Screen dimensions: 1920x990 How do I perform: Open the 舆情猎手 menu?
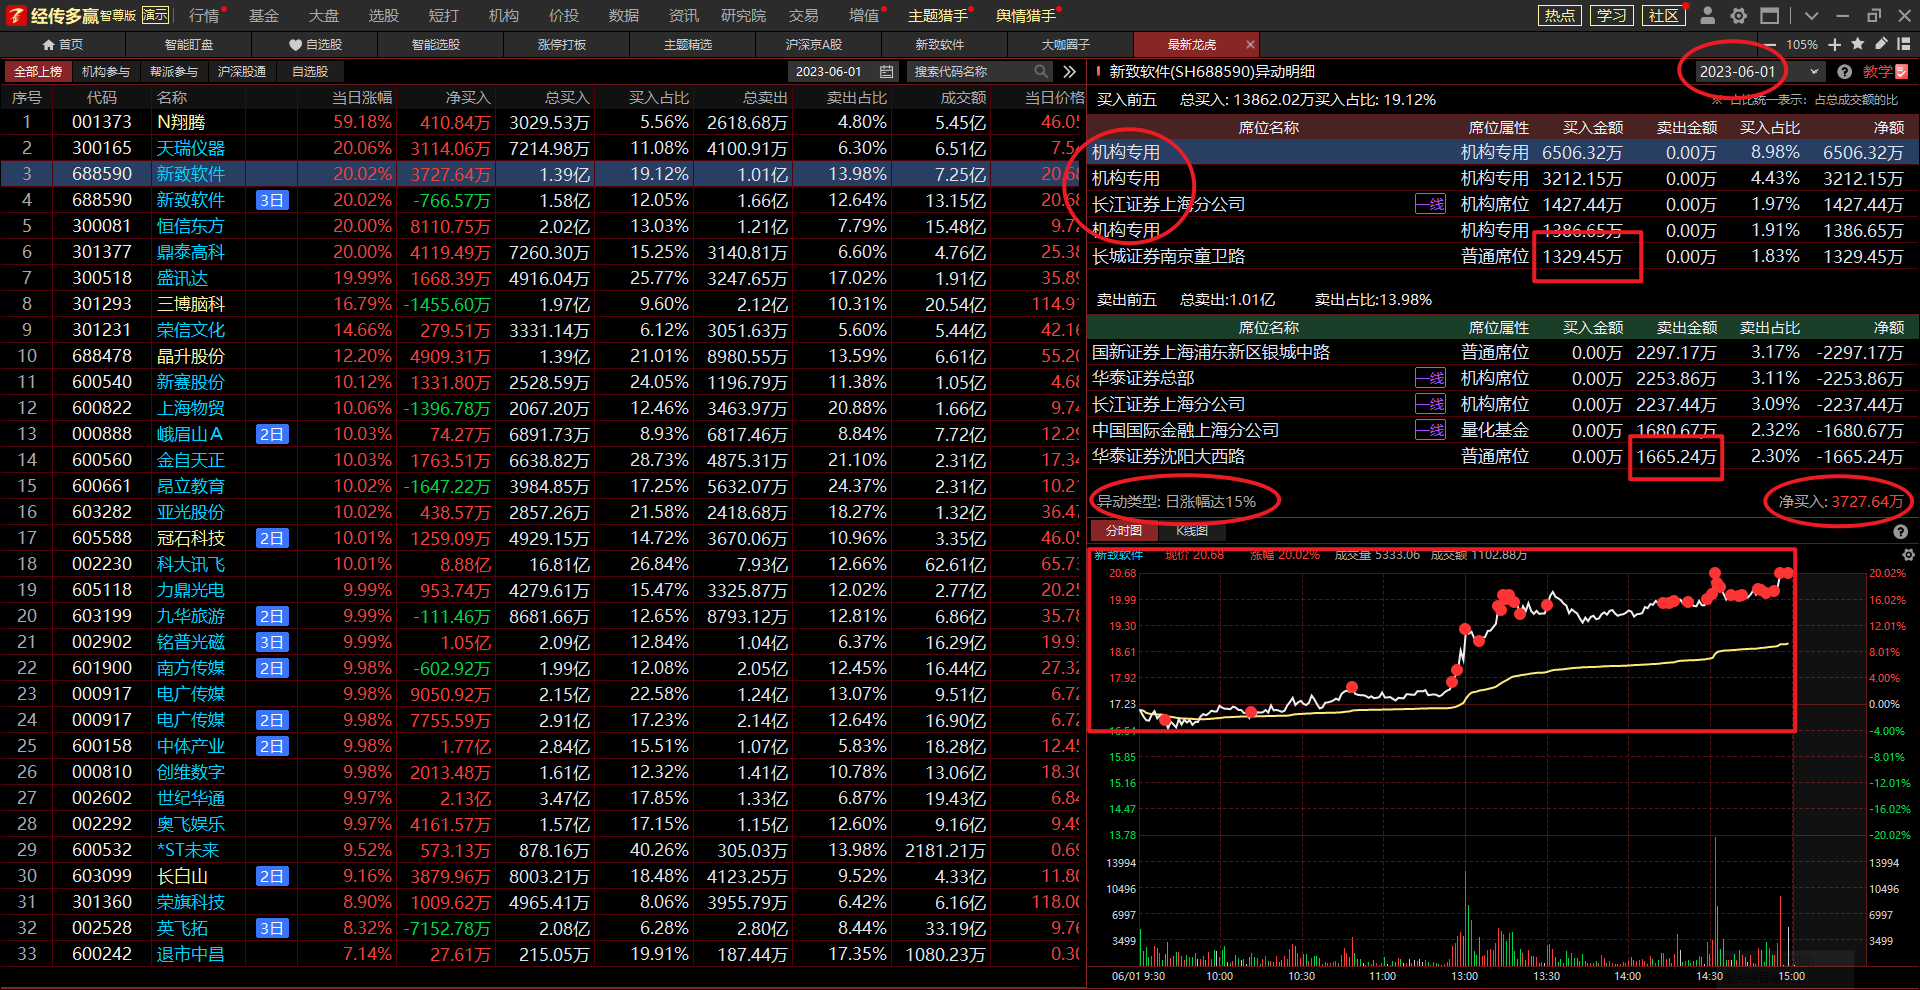pos(1026,15)
